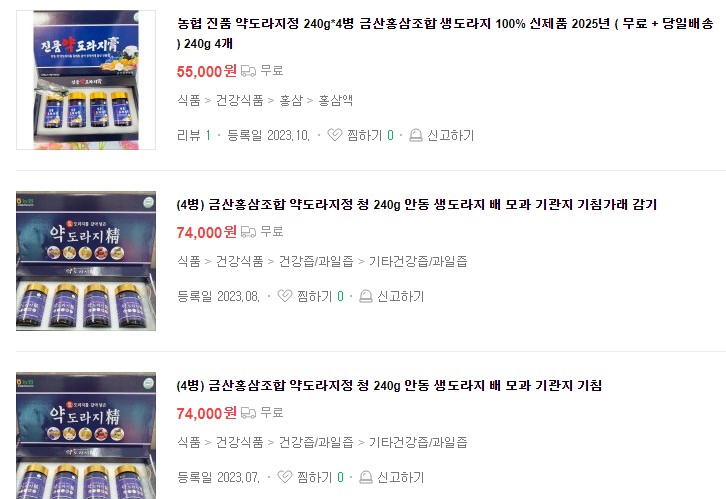Open the 농협 진품 약도라지정 240g*4병 product title

point(445,33)
